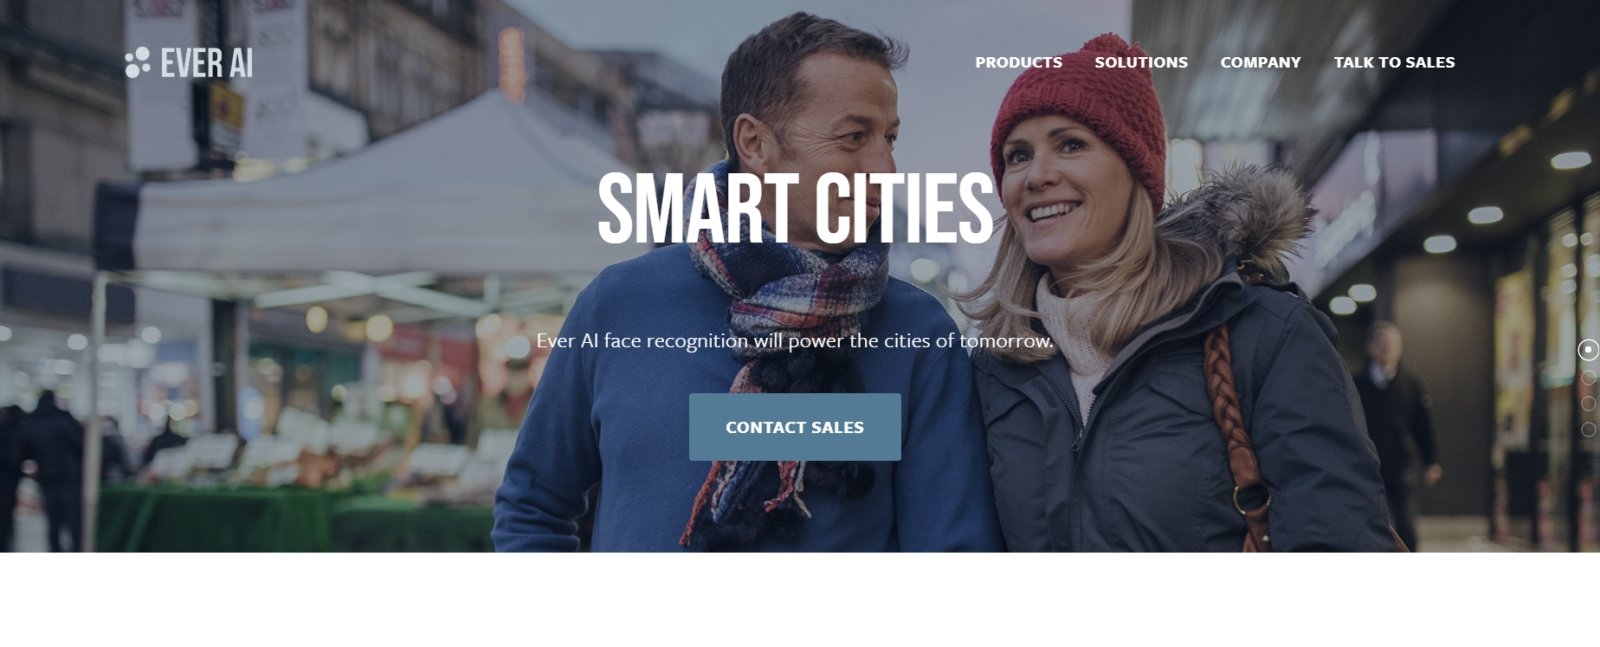
Task: Open the EVER AI wordmark home link
Action: click(x=207, y=63)
